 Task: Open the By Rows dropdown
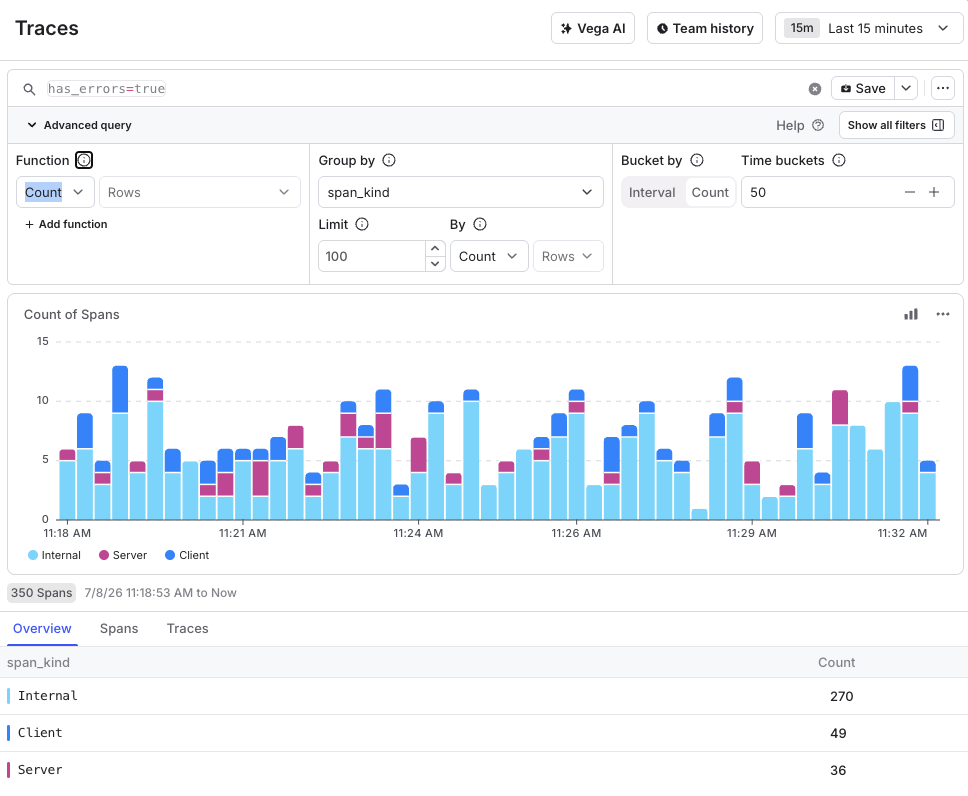point(568,256)
